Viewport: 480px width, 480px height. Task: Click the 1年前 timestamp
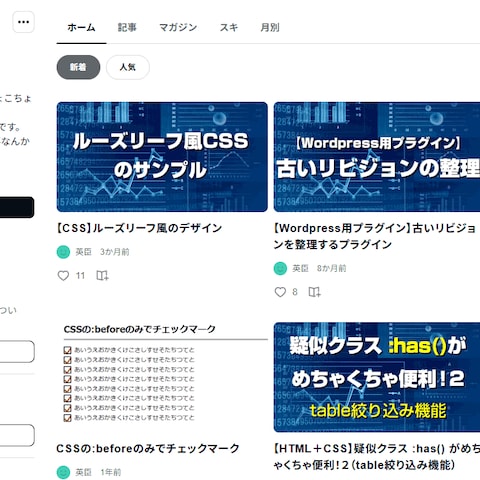111,472
